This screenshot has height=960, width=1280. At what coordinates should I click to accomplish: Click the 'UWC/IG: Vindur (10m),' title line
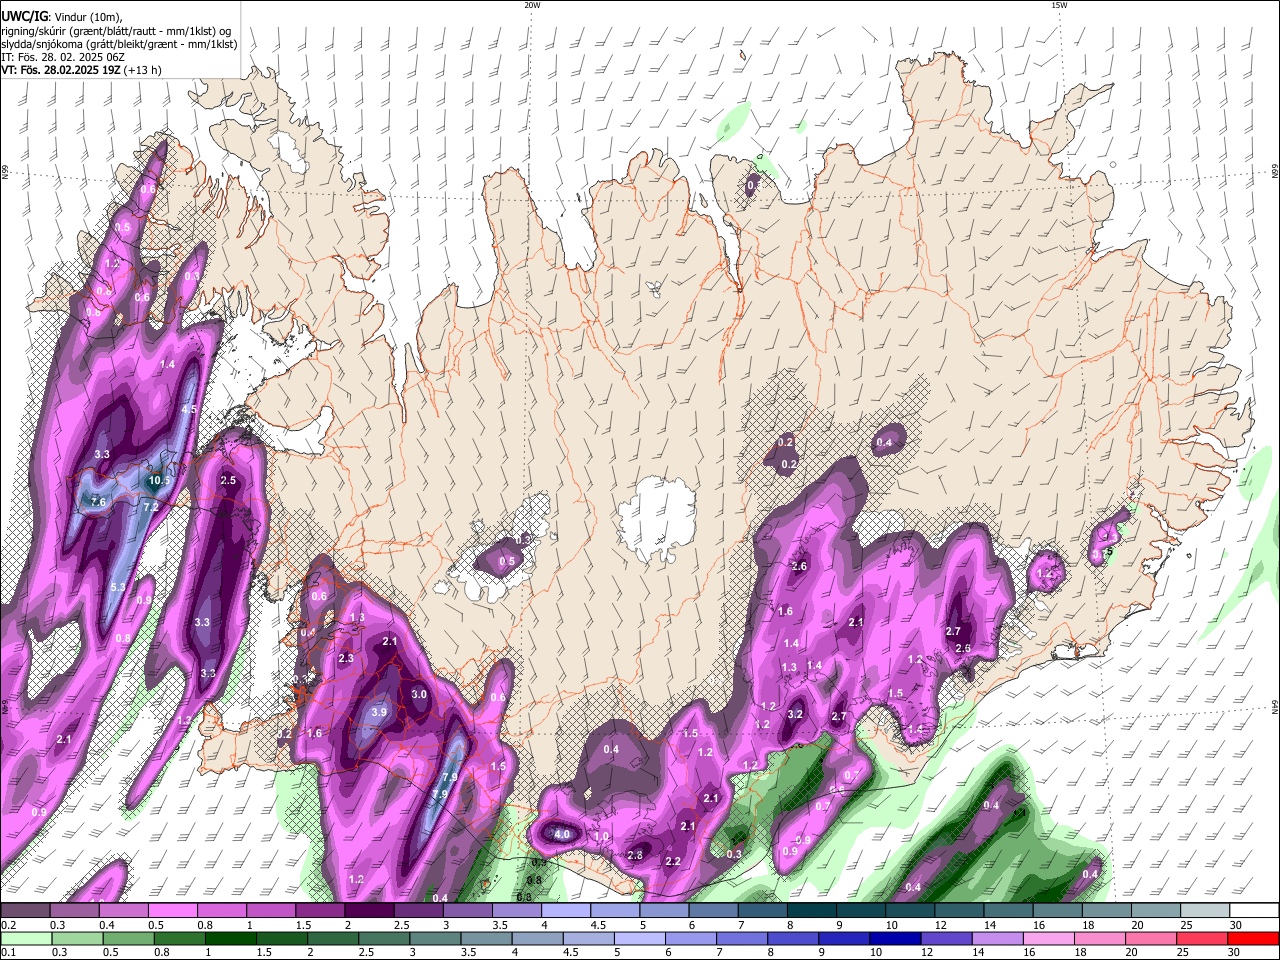click(x=60, y=16)
